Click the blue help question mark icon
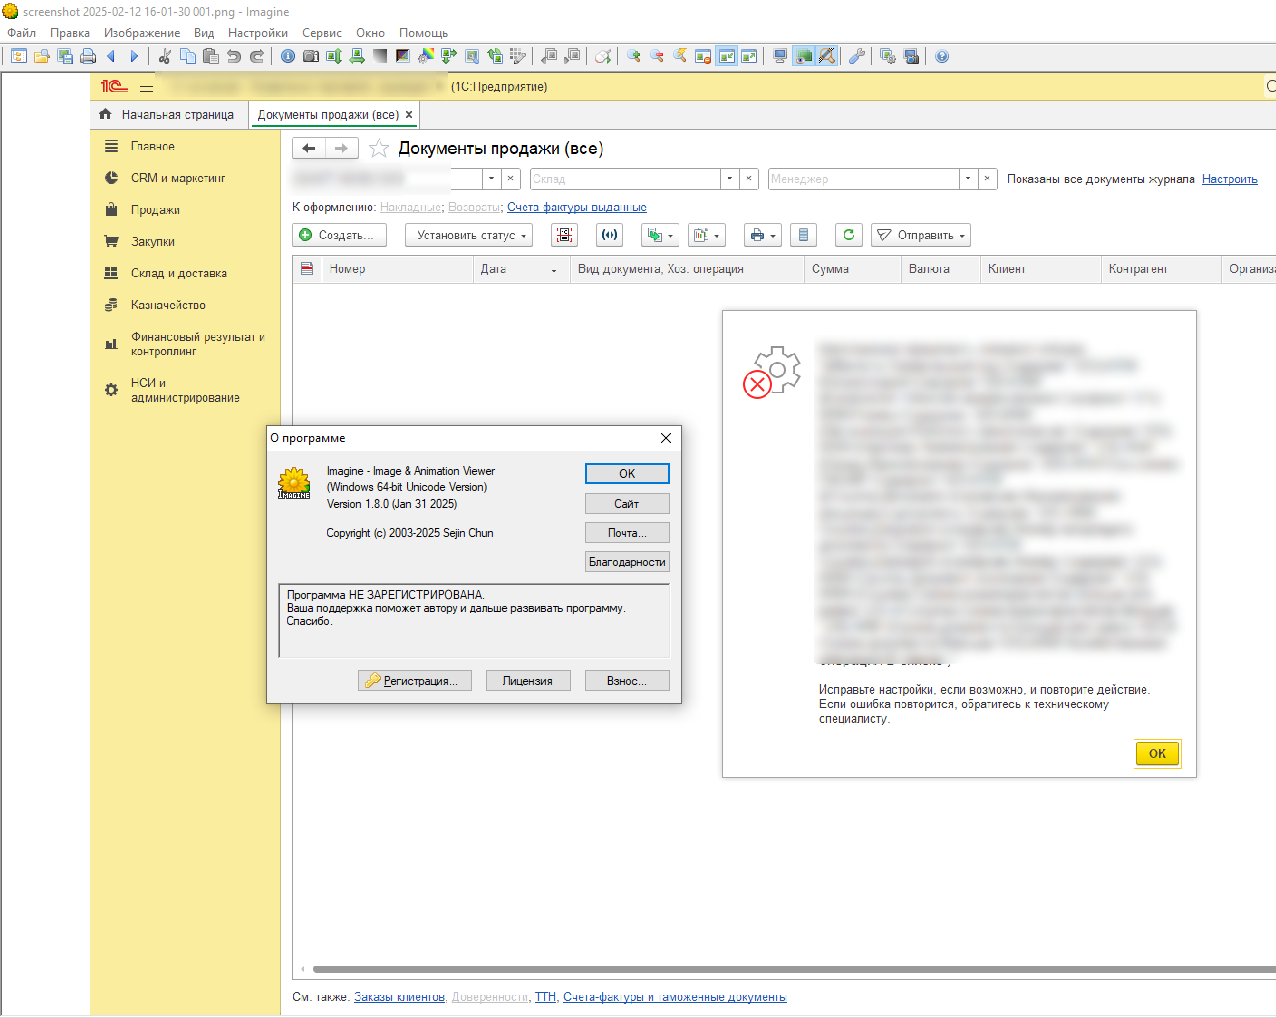 pyautogui.click(x=942, y=56)
